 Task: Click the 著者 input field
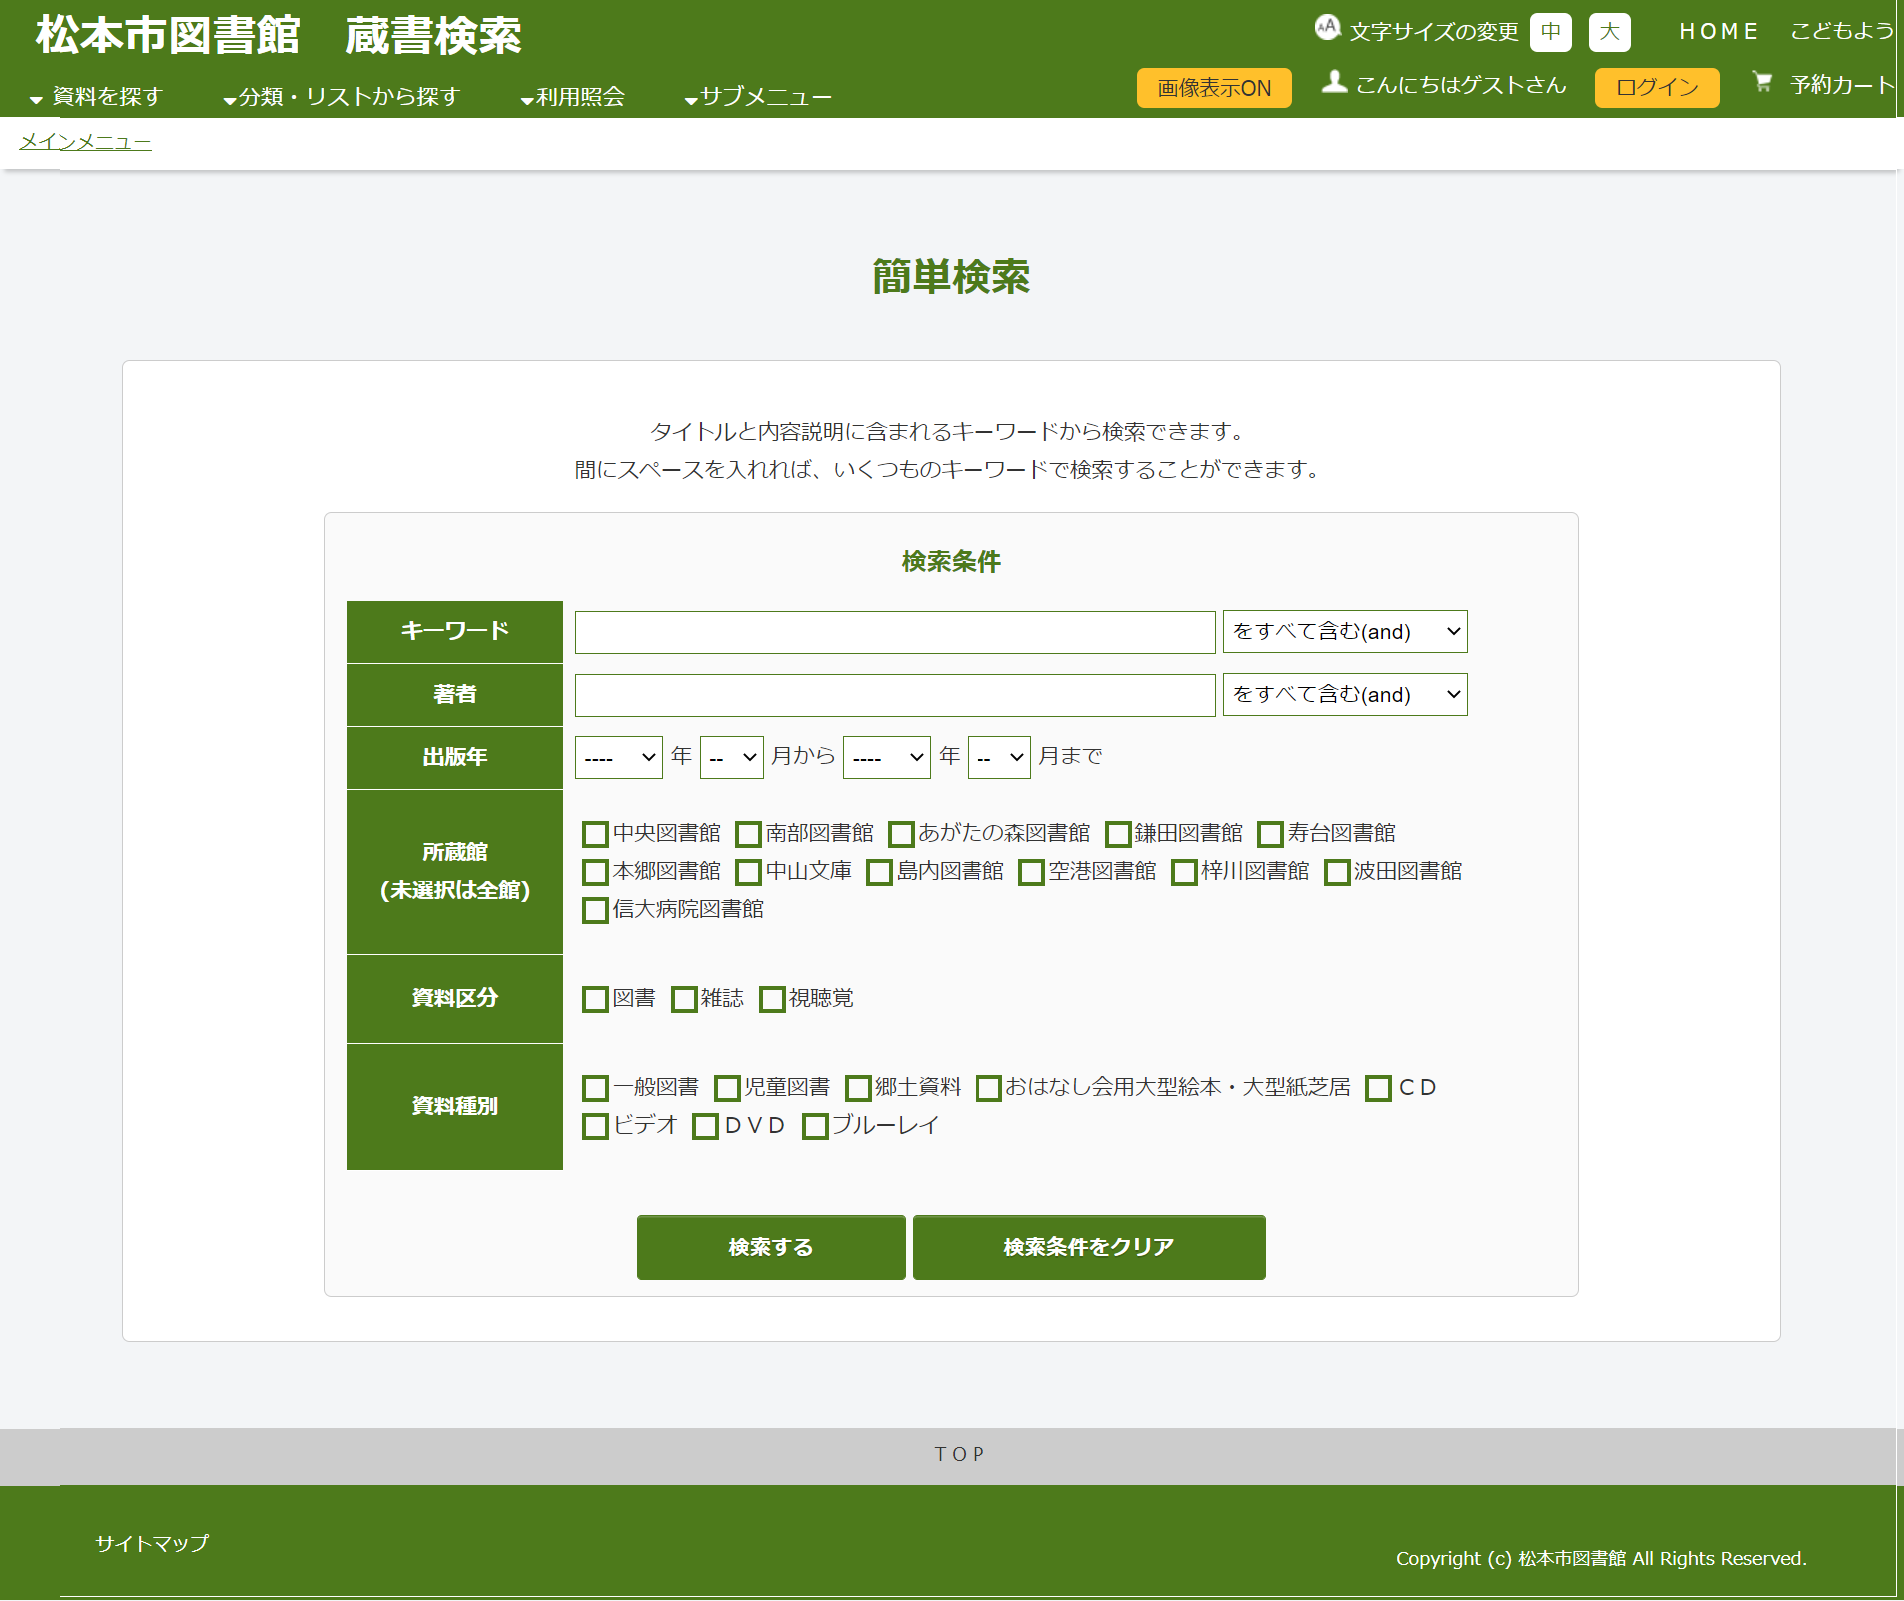pos(895,695)
